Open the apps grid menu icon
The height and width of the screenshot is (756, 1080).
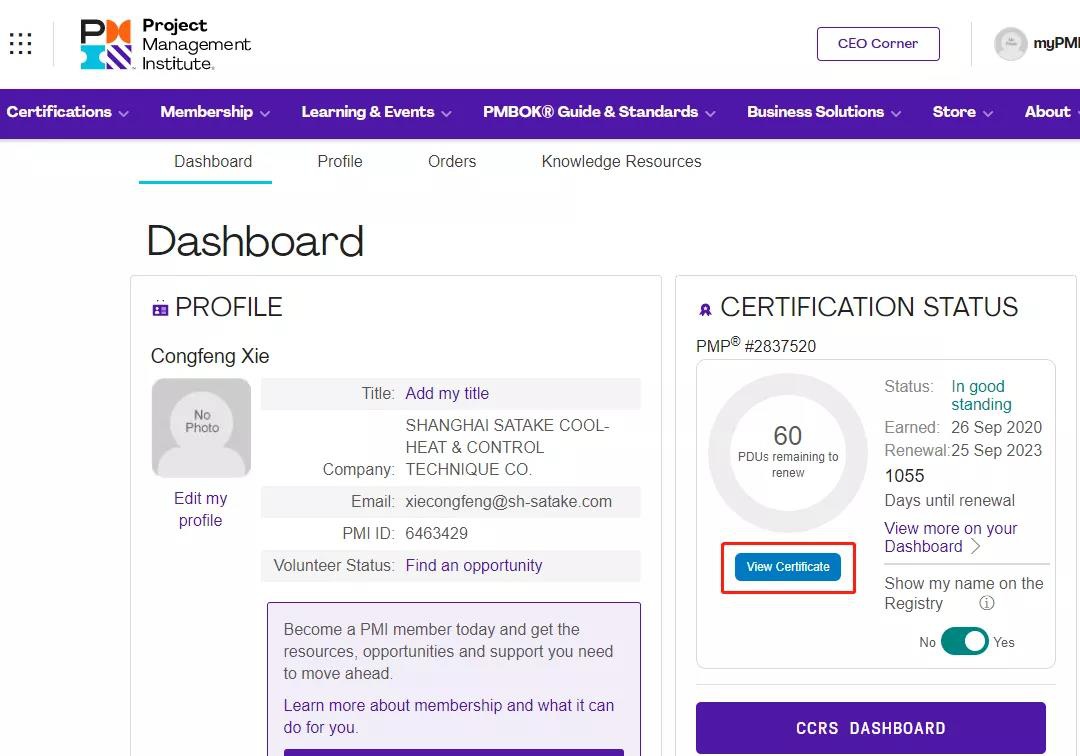click(21, 44)
